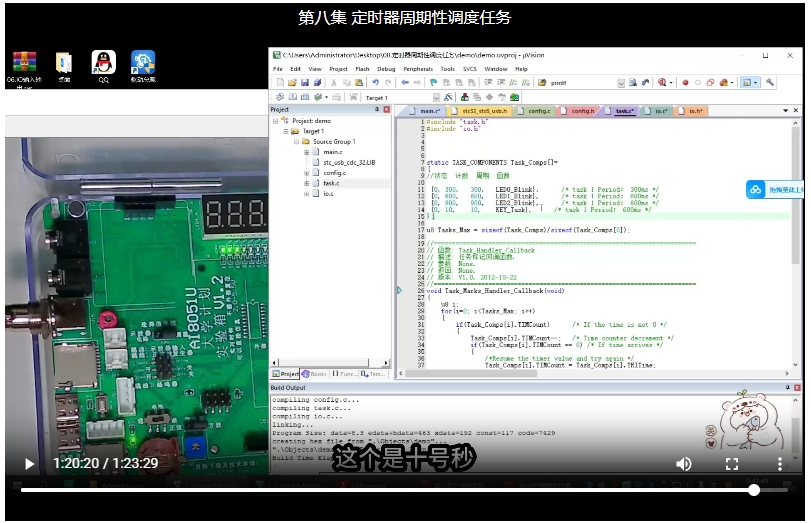Viewport: 811px width, 523px height.
Task: Expand the config.c tree node
Action: [306, 173]
